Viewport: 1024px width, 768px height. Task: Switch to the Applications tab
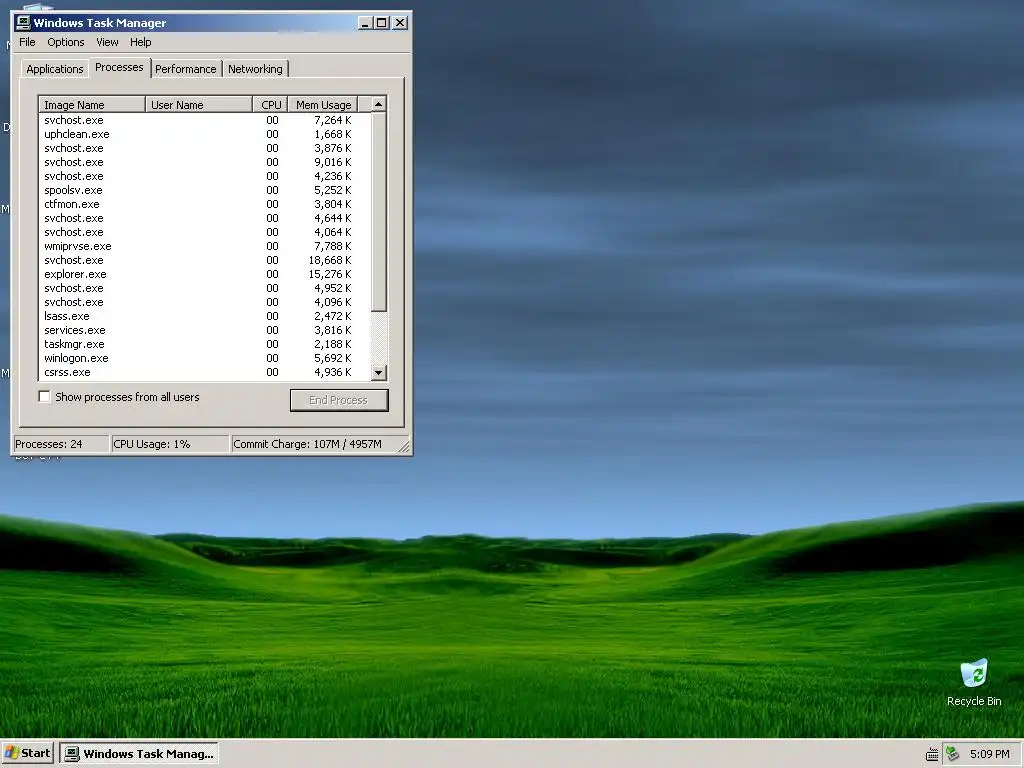pyautogui.click(x=55, y=69)
